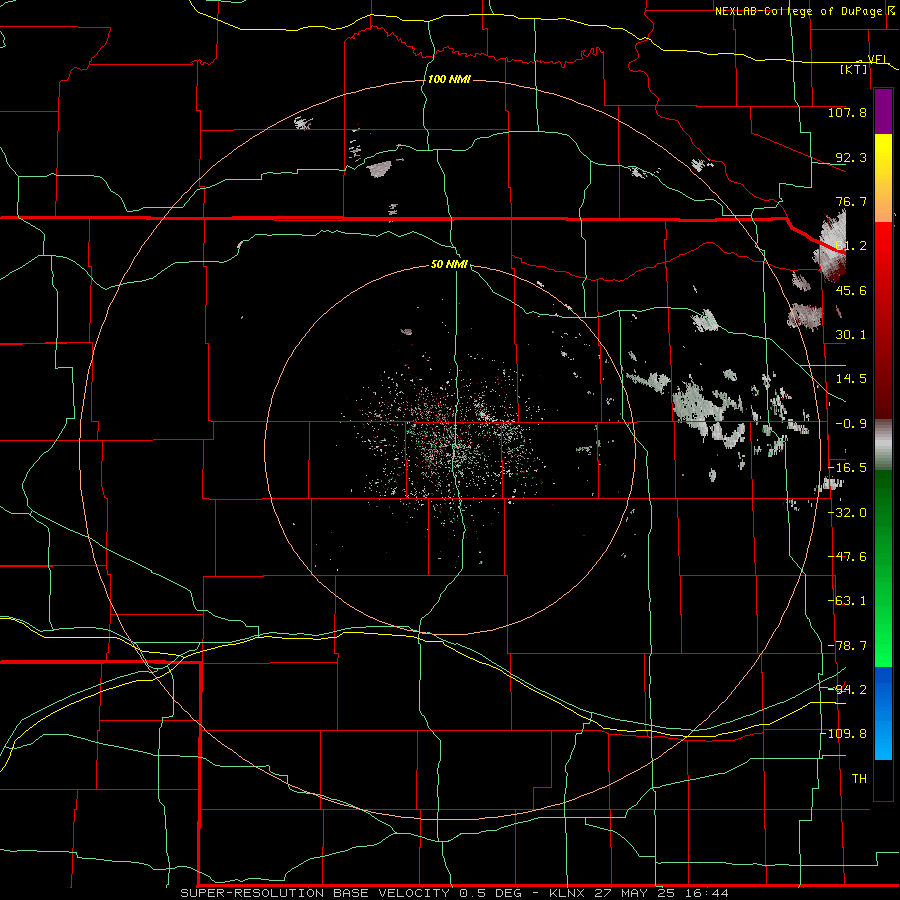Select the 107.8 scale value
The width and height of the screenshot is (900, 900).
coord(847,112)
